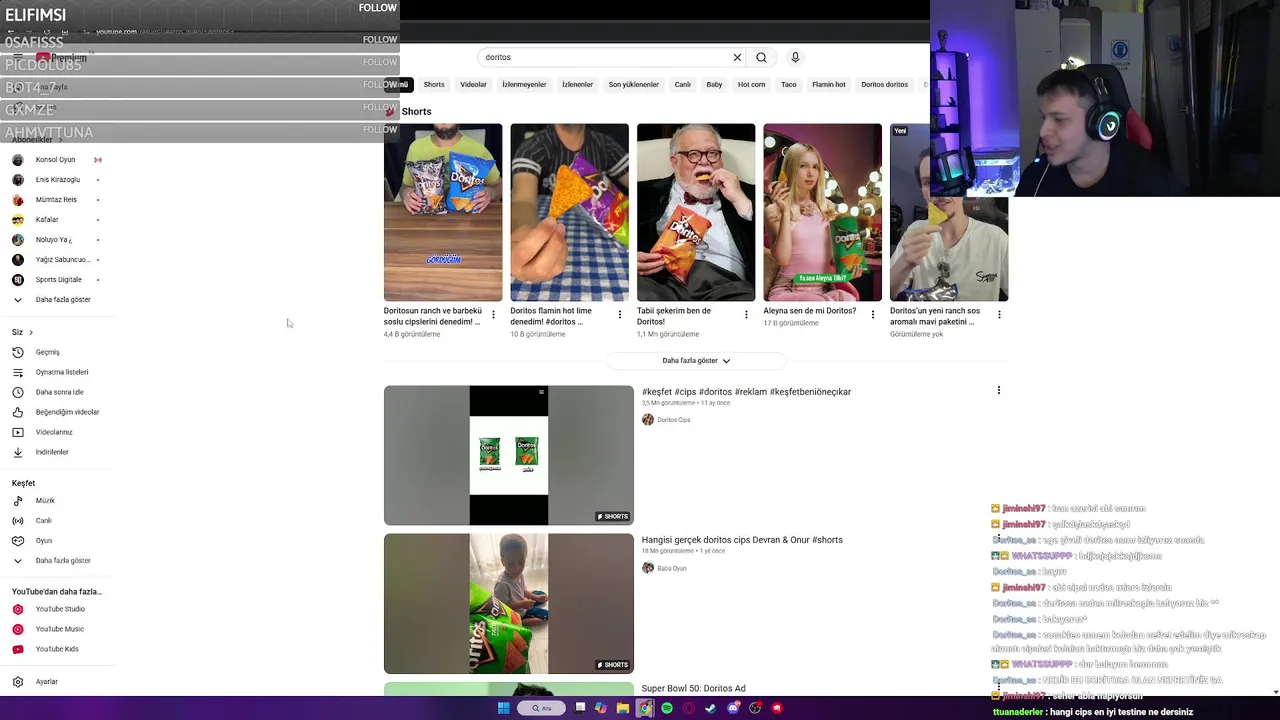Open Spotify from taskbar
This screenshot has width=1280, height=720.
click(667, 708)
